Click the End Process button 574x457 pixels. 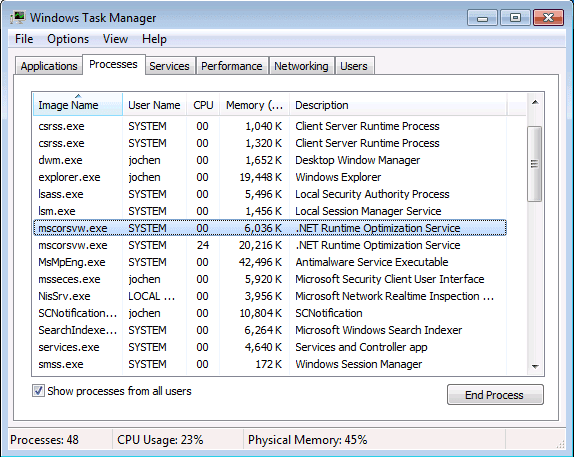point(495,395)
